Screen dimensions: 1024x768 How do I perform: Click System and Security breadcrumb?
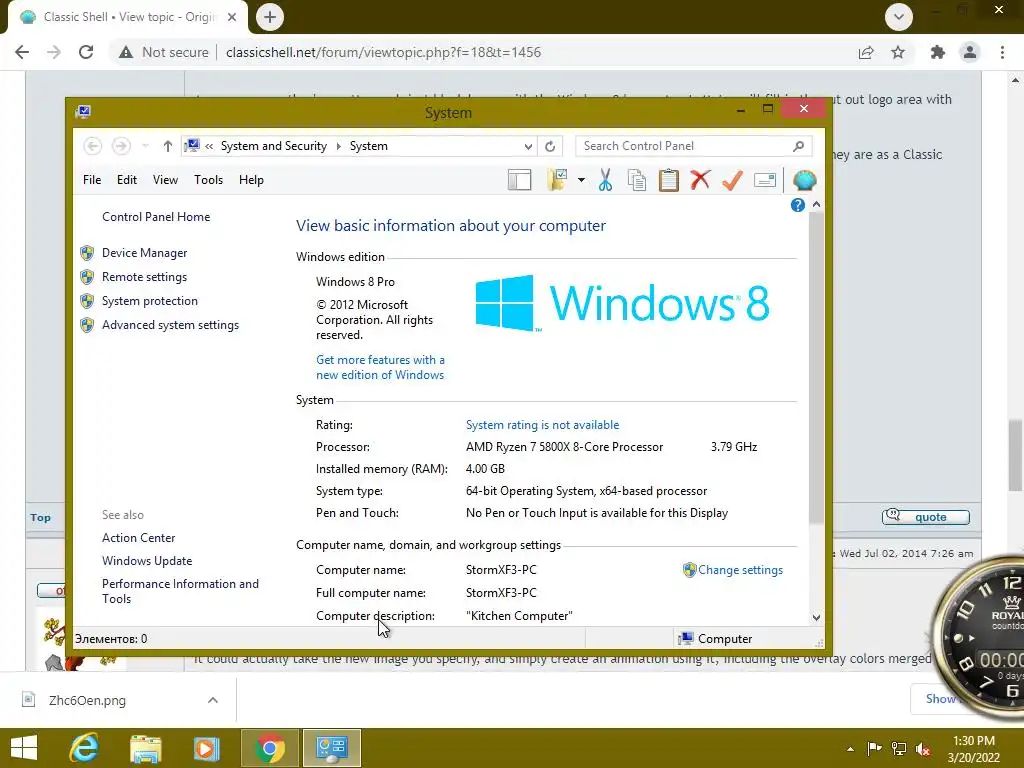click(274, 146)
